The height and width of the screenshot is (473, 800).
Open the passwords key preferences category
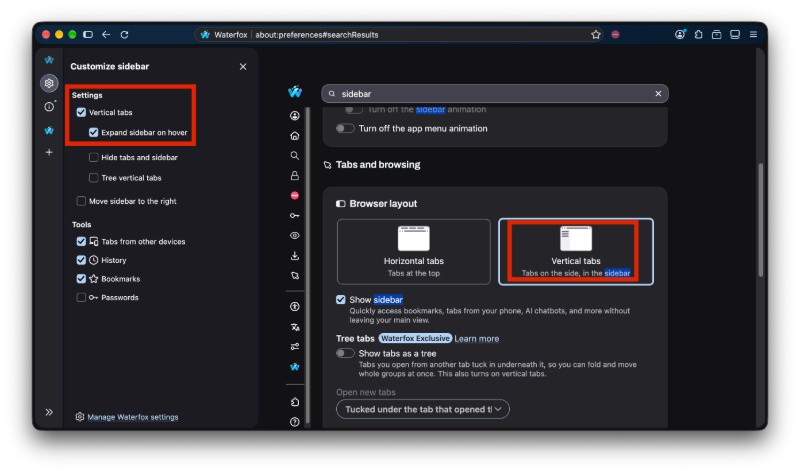295,215
